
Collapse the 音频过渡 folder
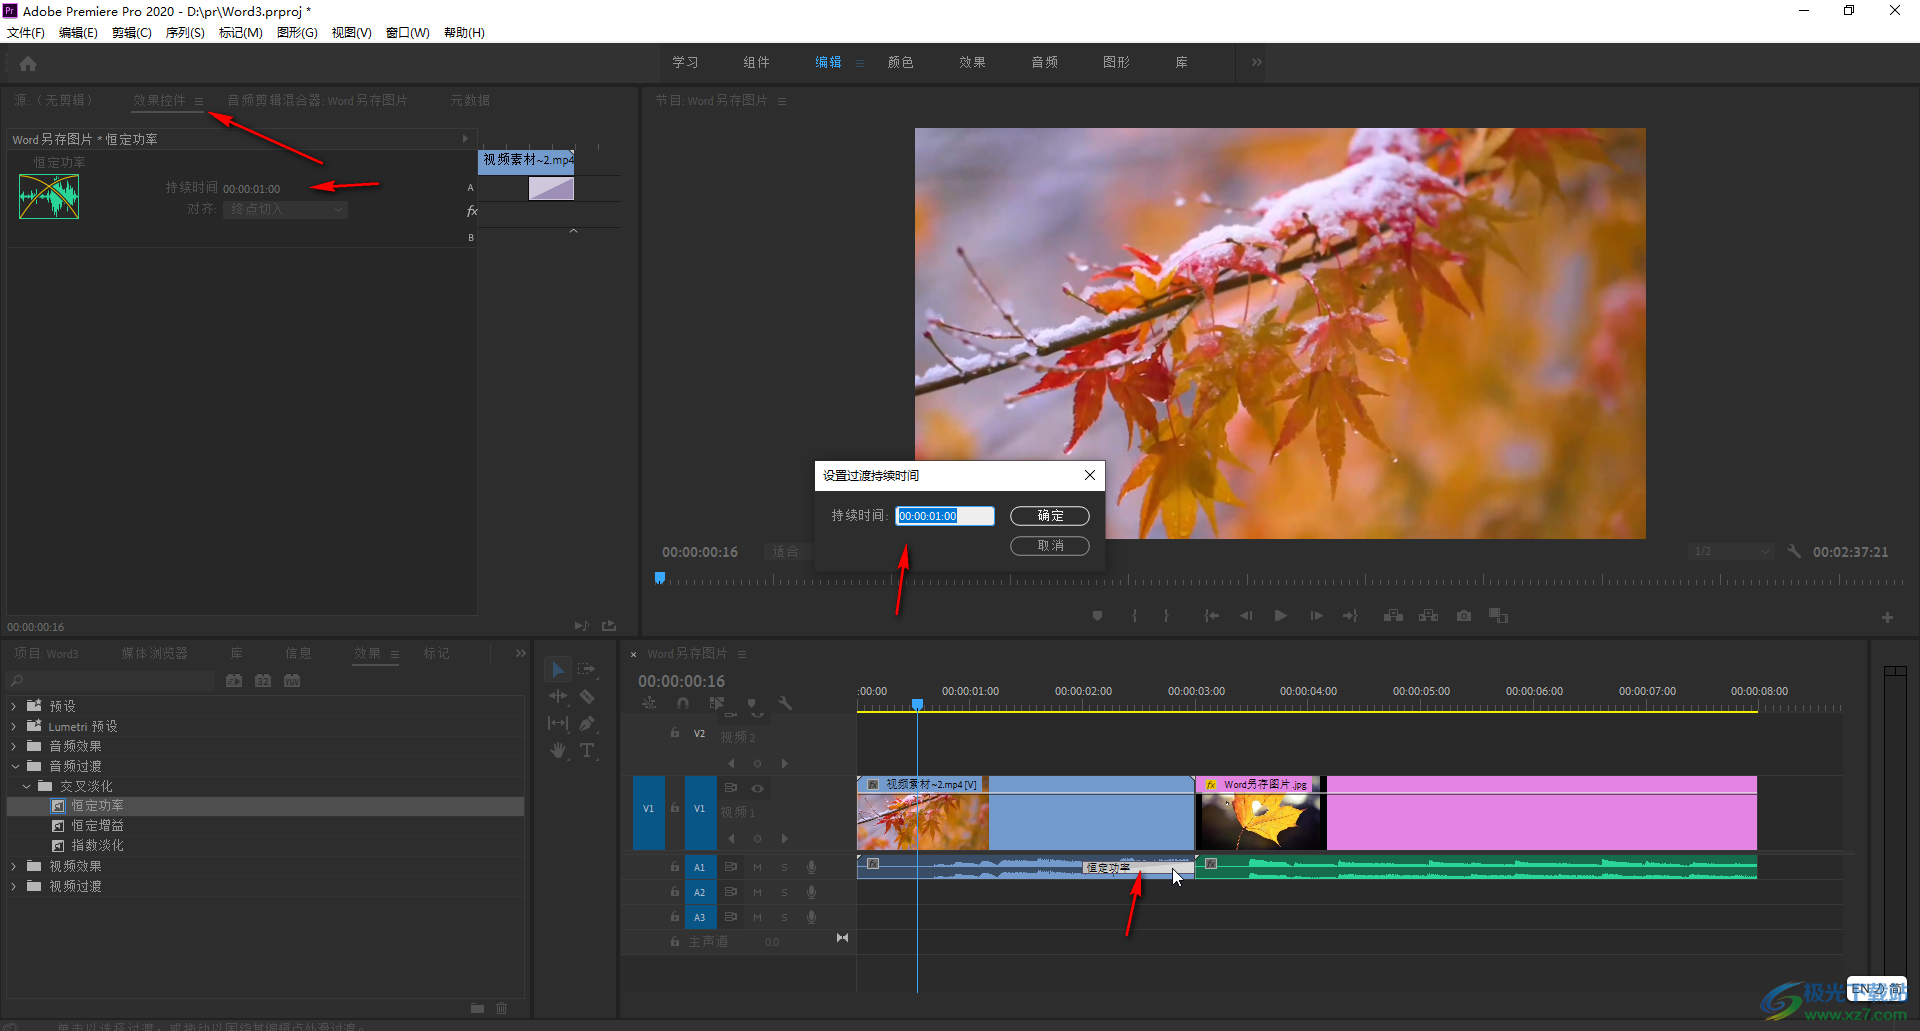(x=14, y=766)
